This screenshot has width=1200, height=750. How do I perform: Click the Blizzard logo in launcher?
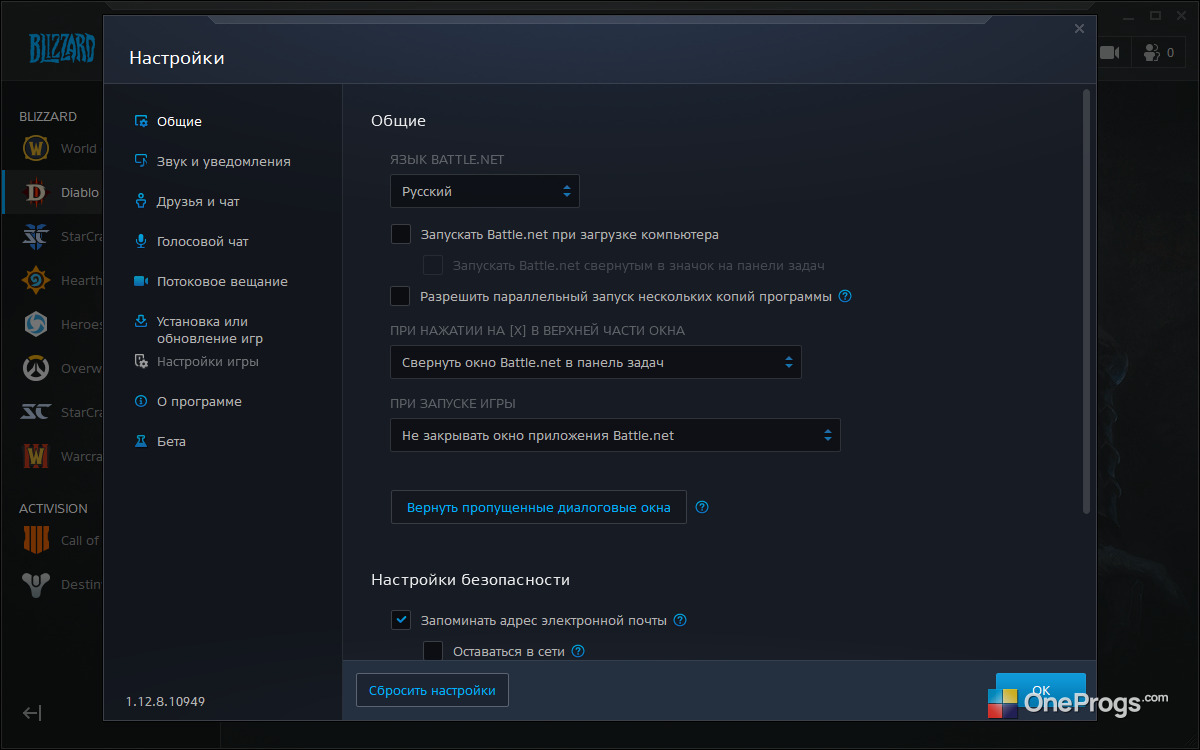click(61, 46)
